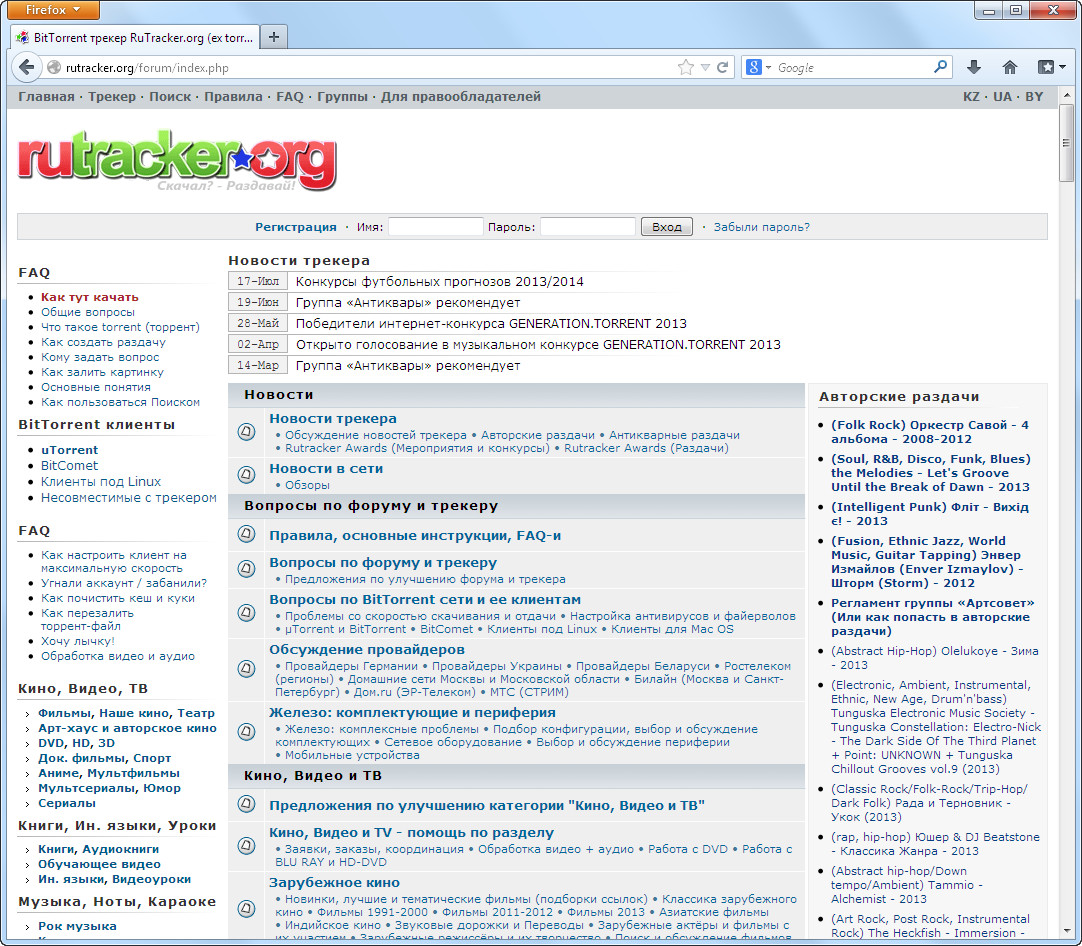Open the UA mirror link

click(1002, 97)
